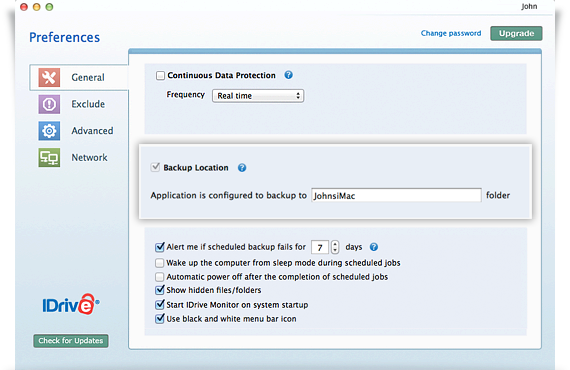Image resolution: width=570 pixels, height=370 pixels.
Task: Click Check for Updates button
Action: (71, 341)
